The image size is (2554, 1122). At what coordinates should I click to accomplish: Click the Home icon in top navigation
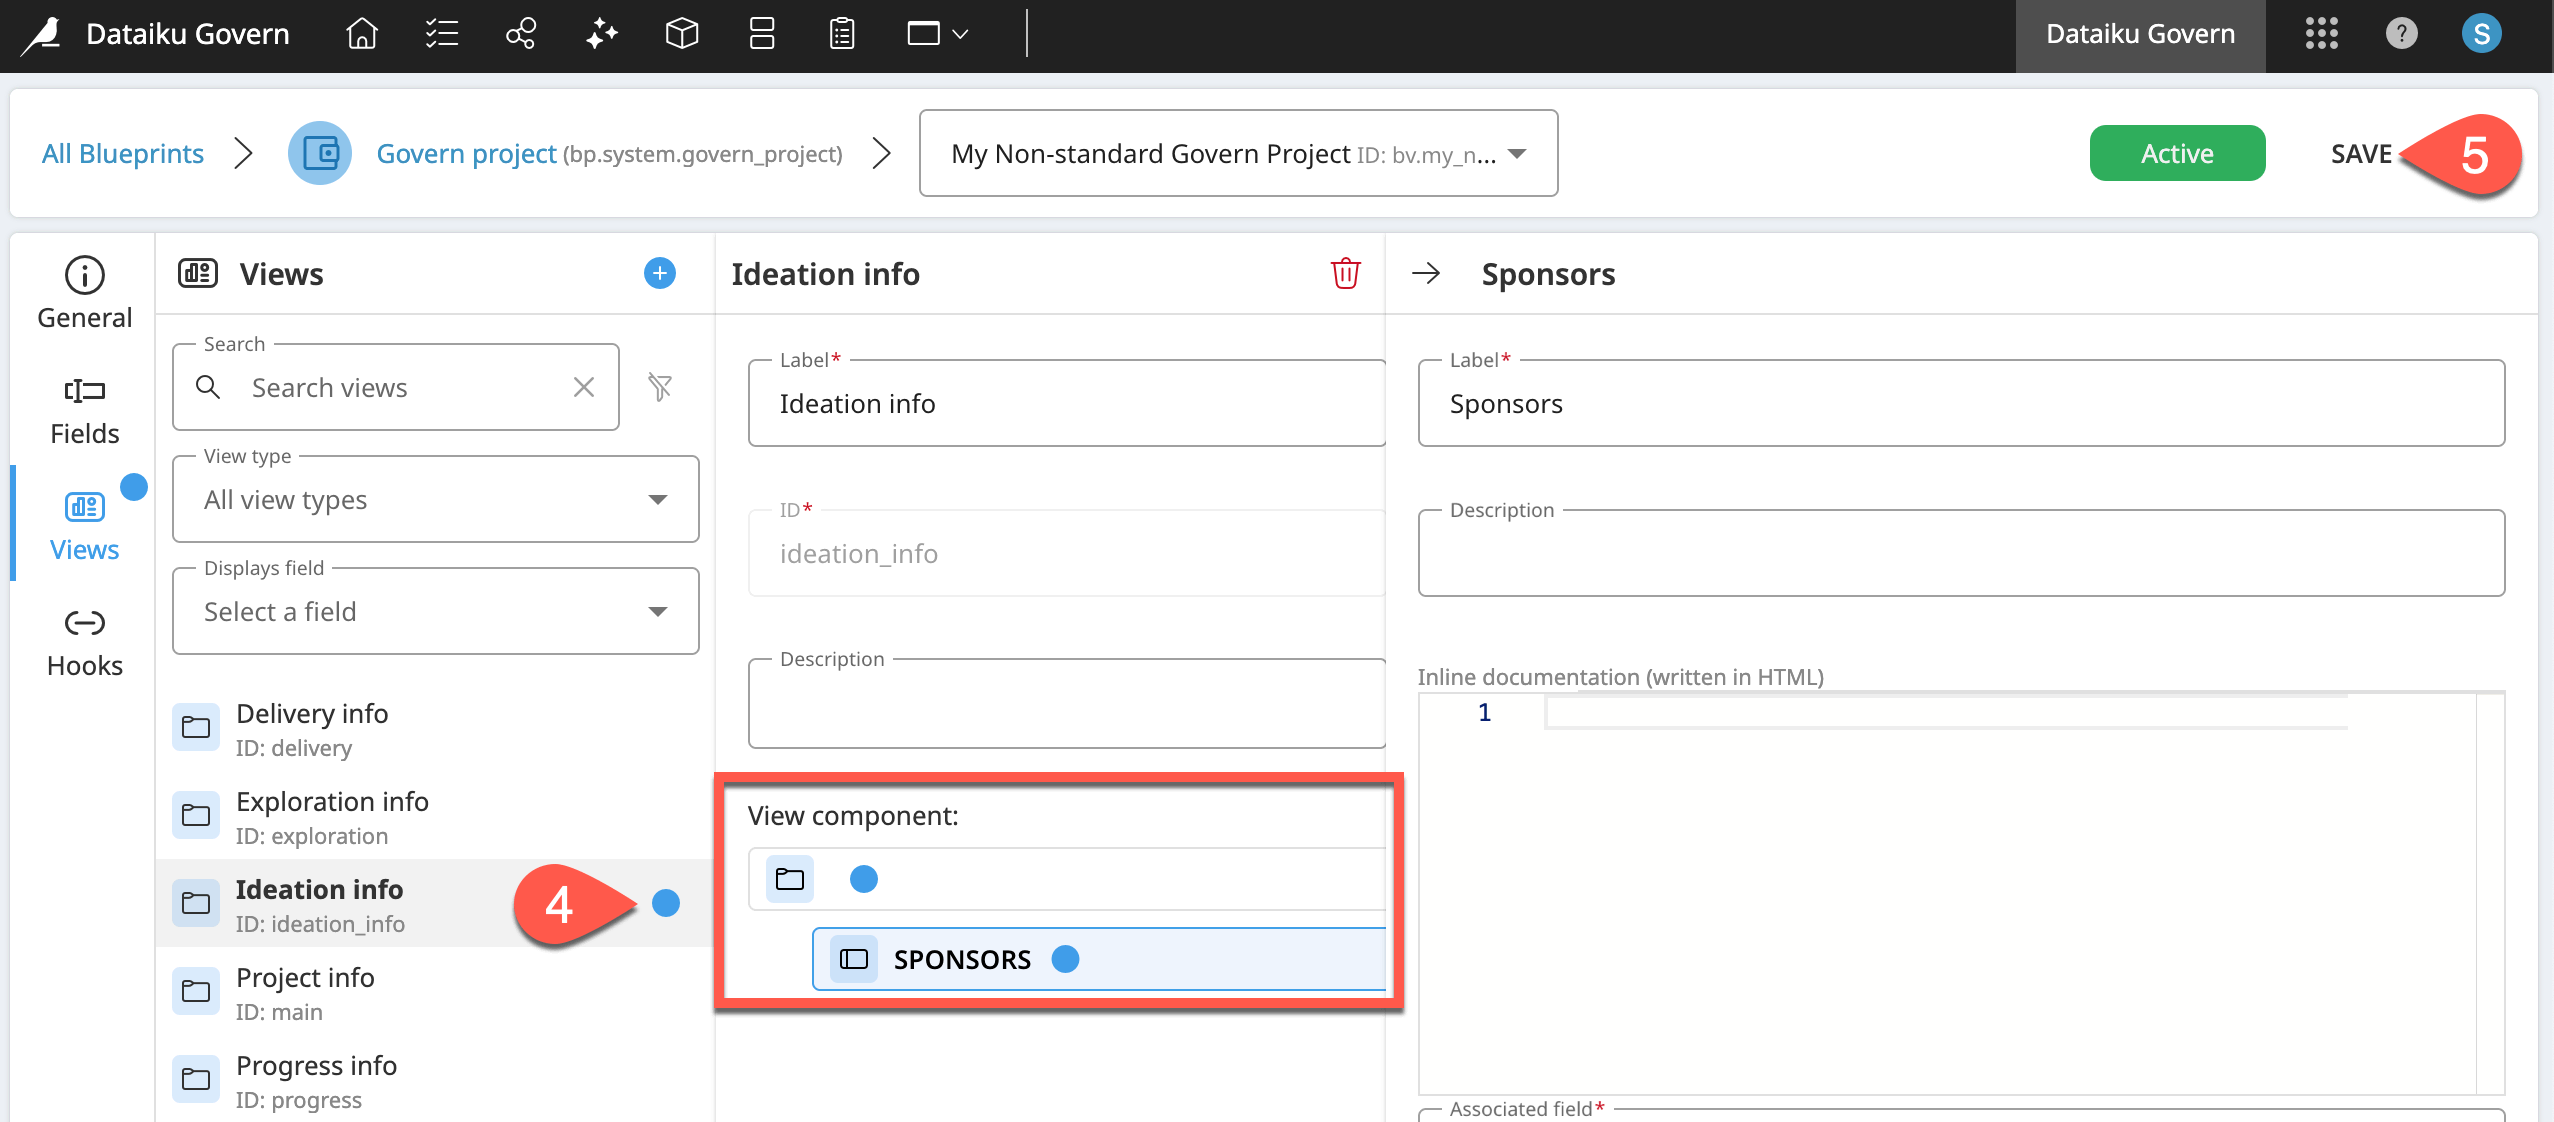tap(361, 35)
